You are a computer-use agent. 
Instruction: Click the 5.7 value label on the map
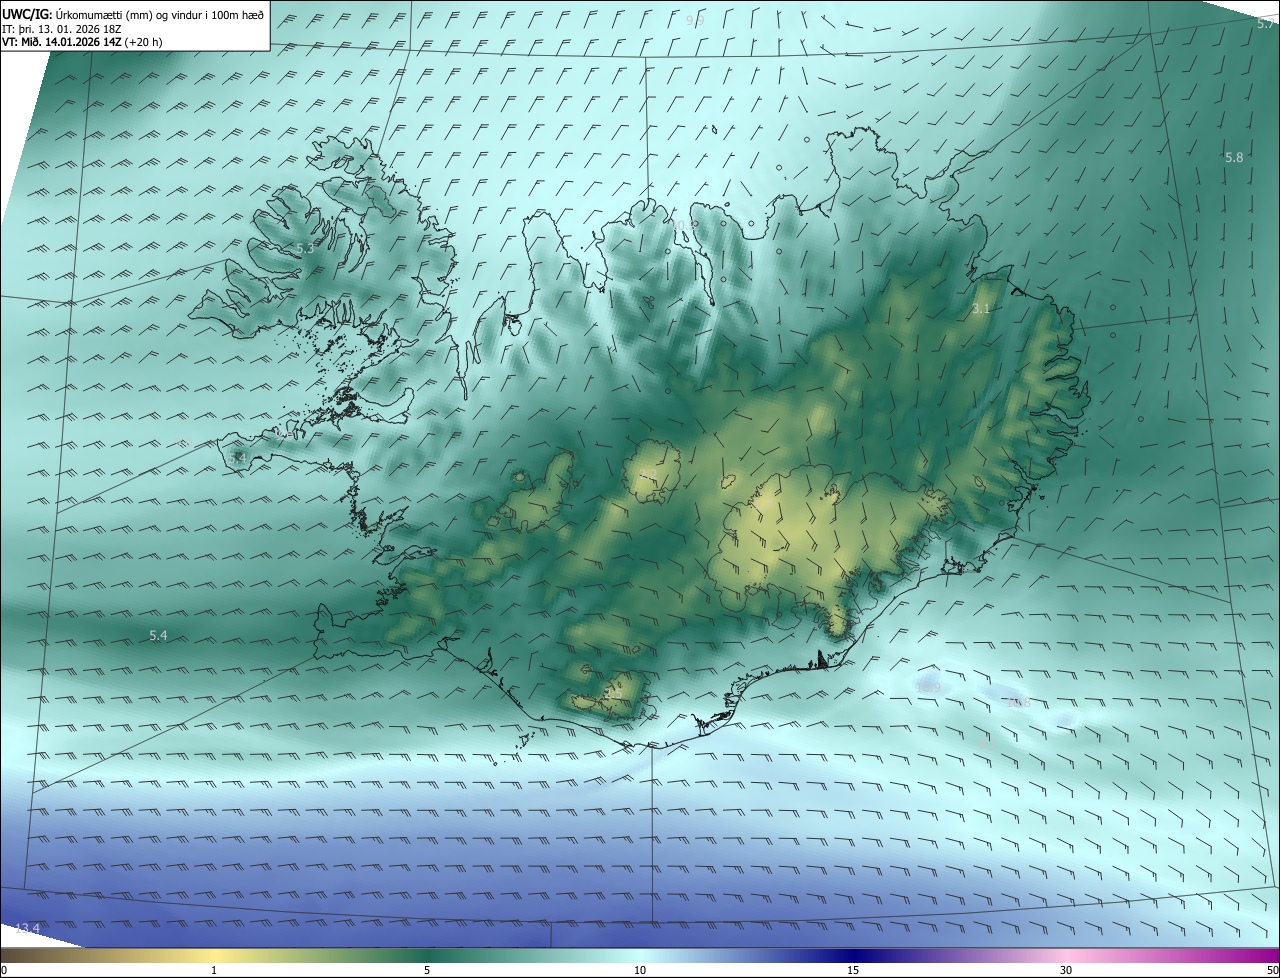tap(1266, 23)
